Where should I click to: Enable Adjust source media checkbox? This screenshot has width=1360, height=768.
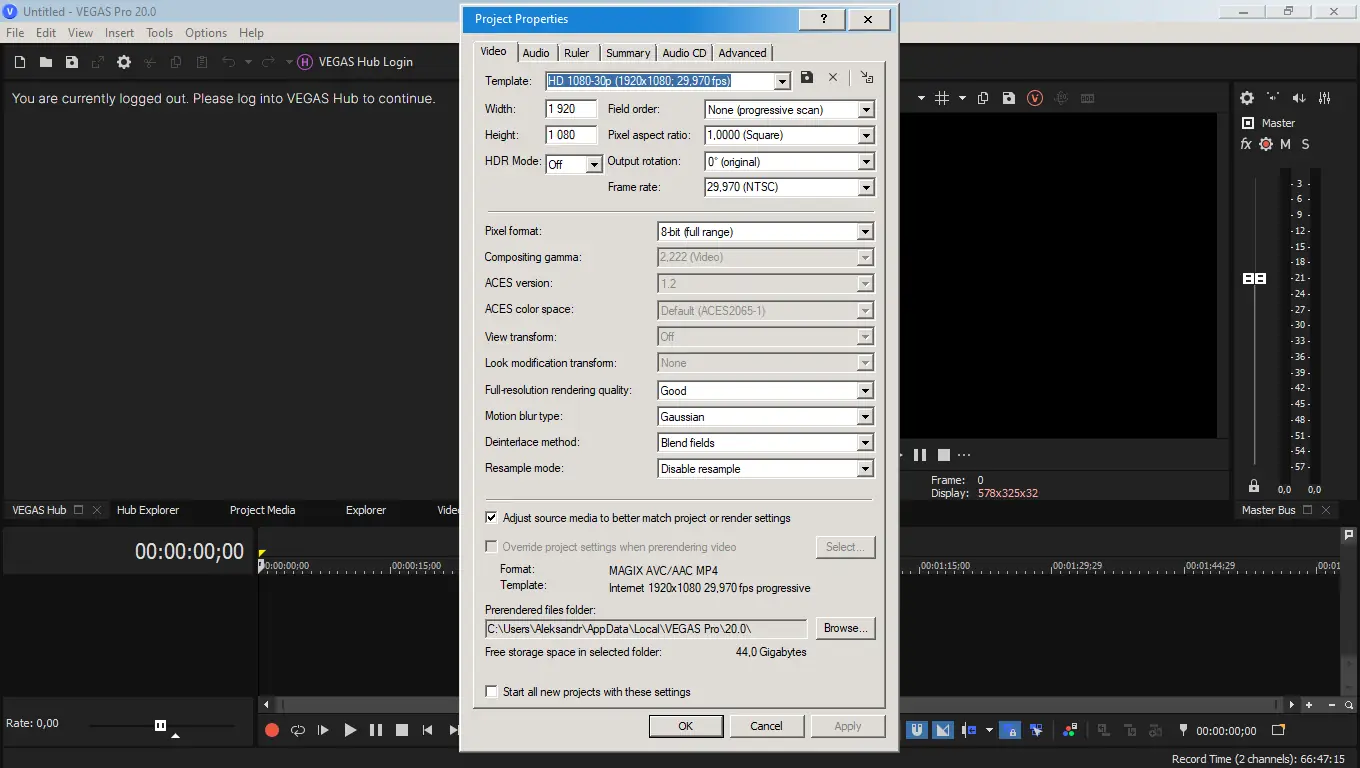(x=491, y=518)
